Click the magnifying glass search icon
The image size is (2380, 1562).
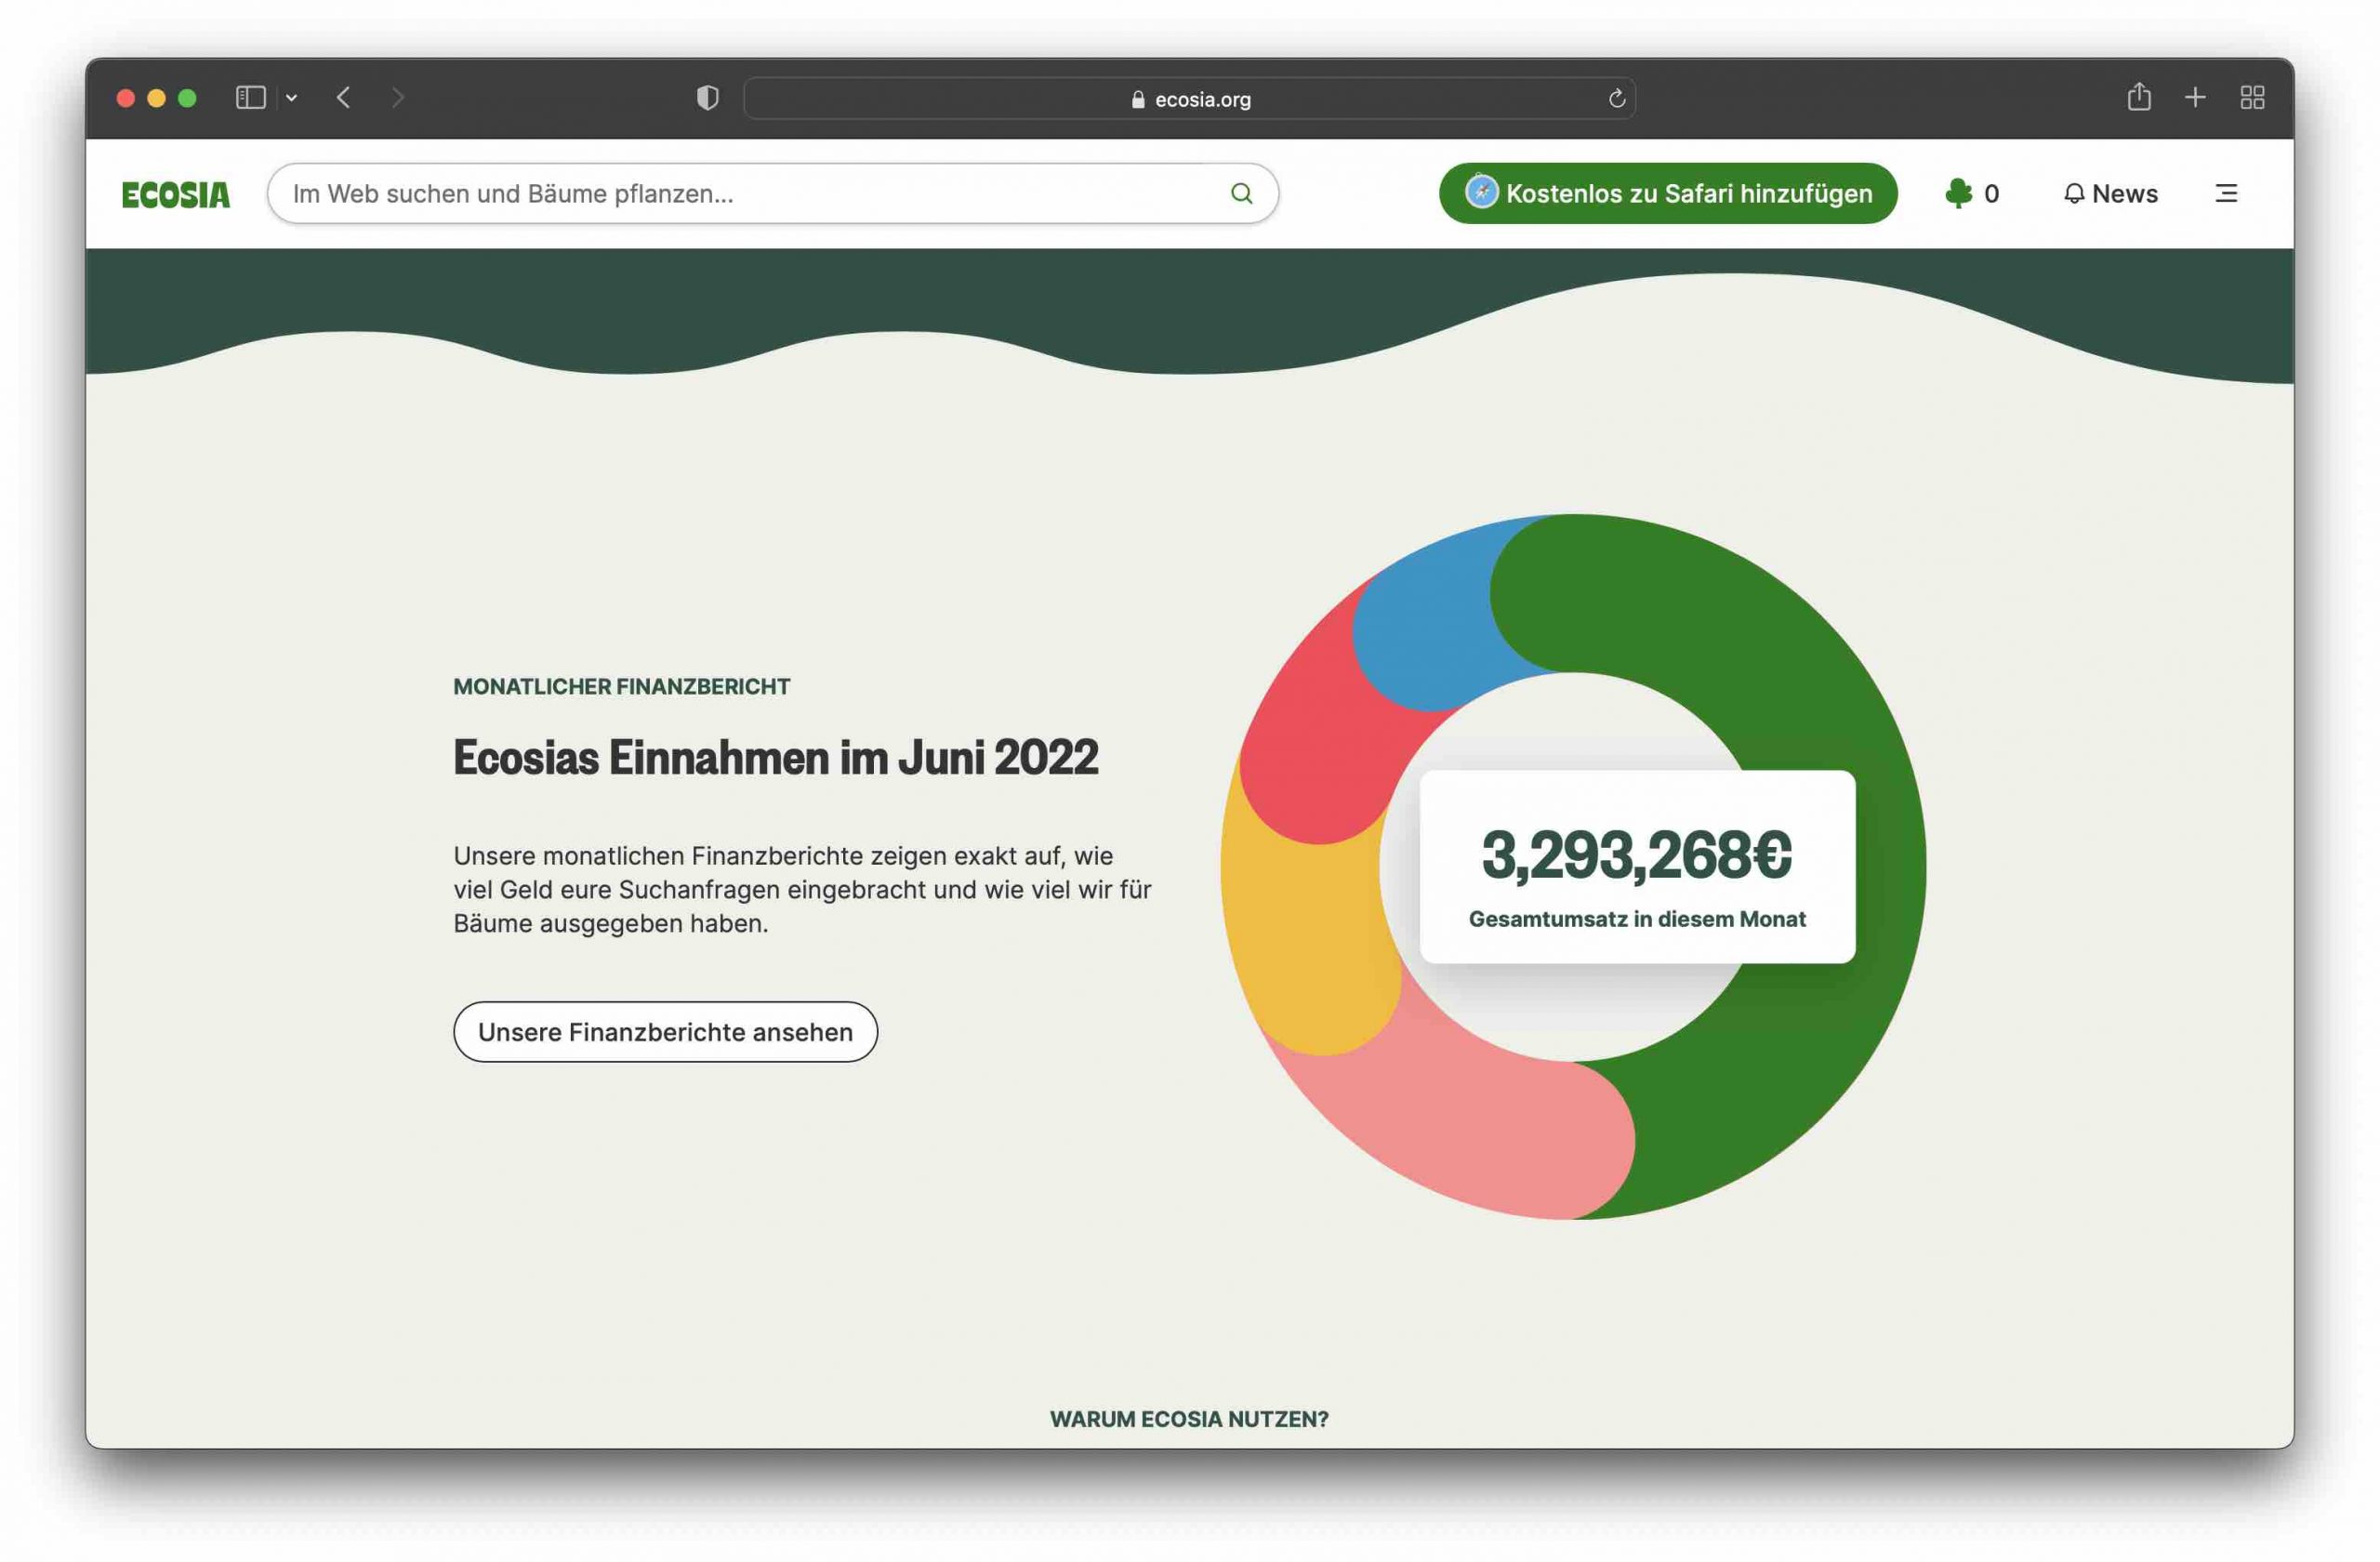[1241, 194]
